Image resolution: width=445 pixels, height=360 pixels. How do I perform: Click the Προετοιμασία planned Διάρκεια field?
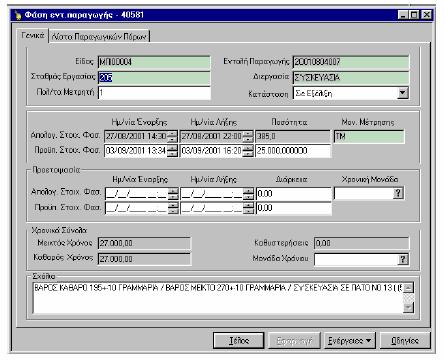coord(293,208)
